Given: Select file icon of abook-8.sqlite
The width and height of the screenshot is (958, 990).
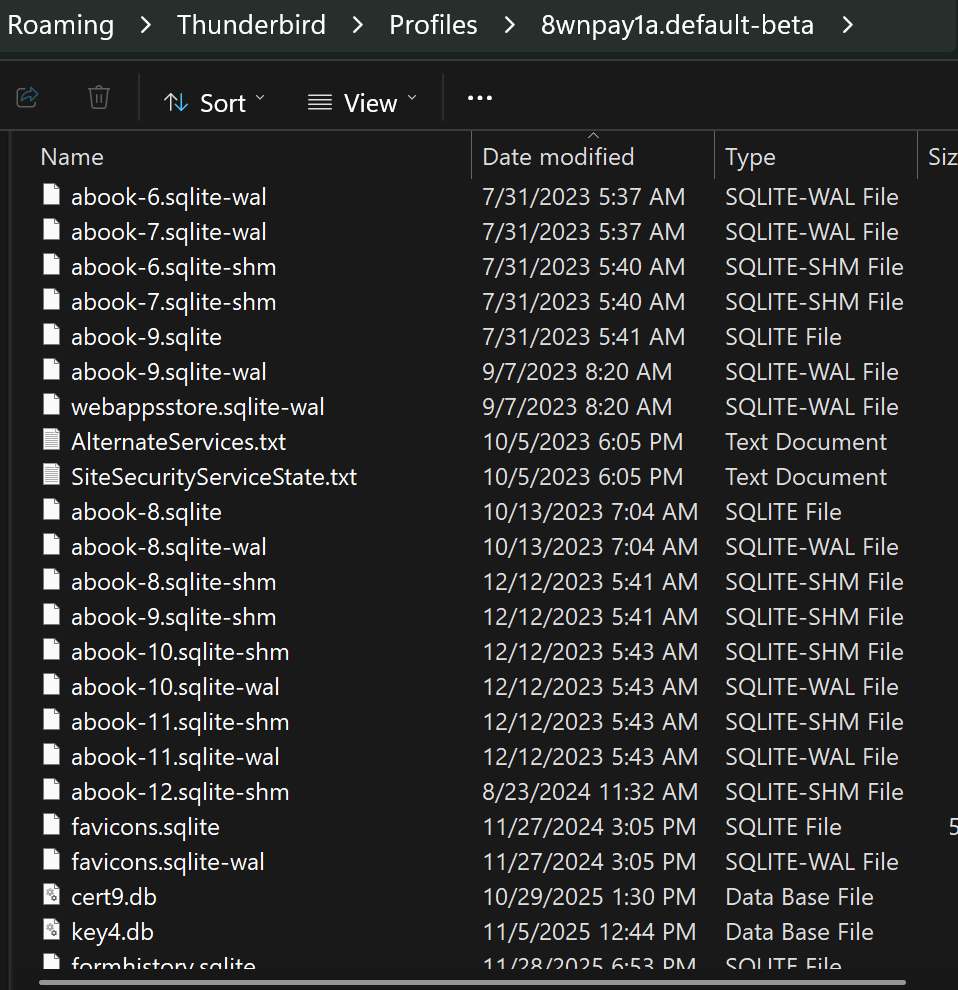Looking at the screenshot, I should (x=52, y=510).
